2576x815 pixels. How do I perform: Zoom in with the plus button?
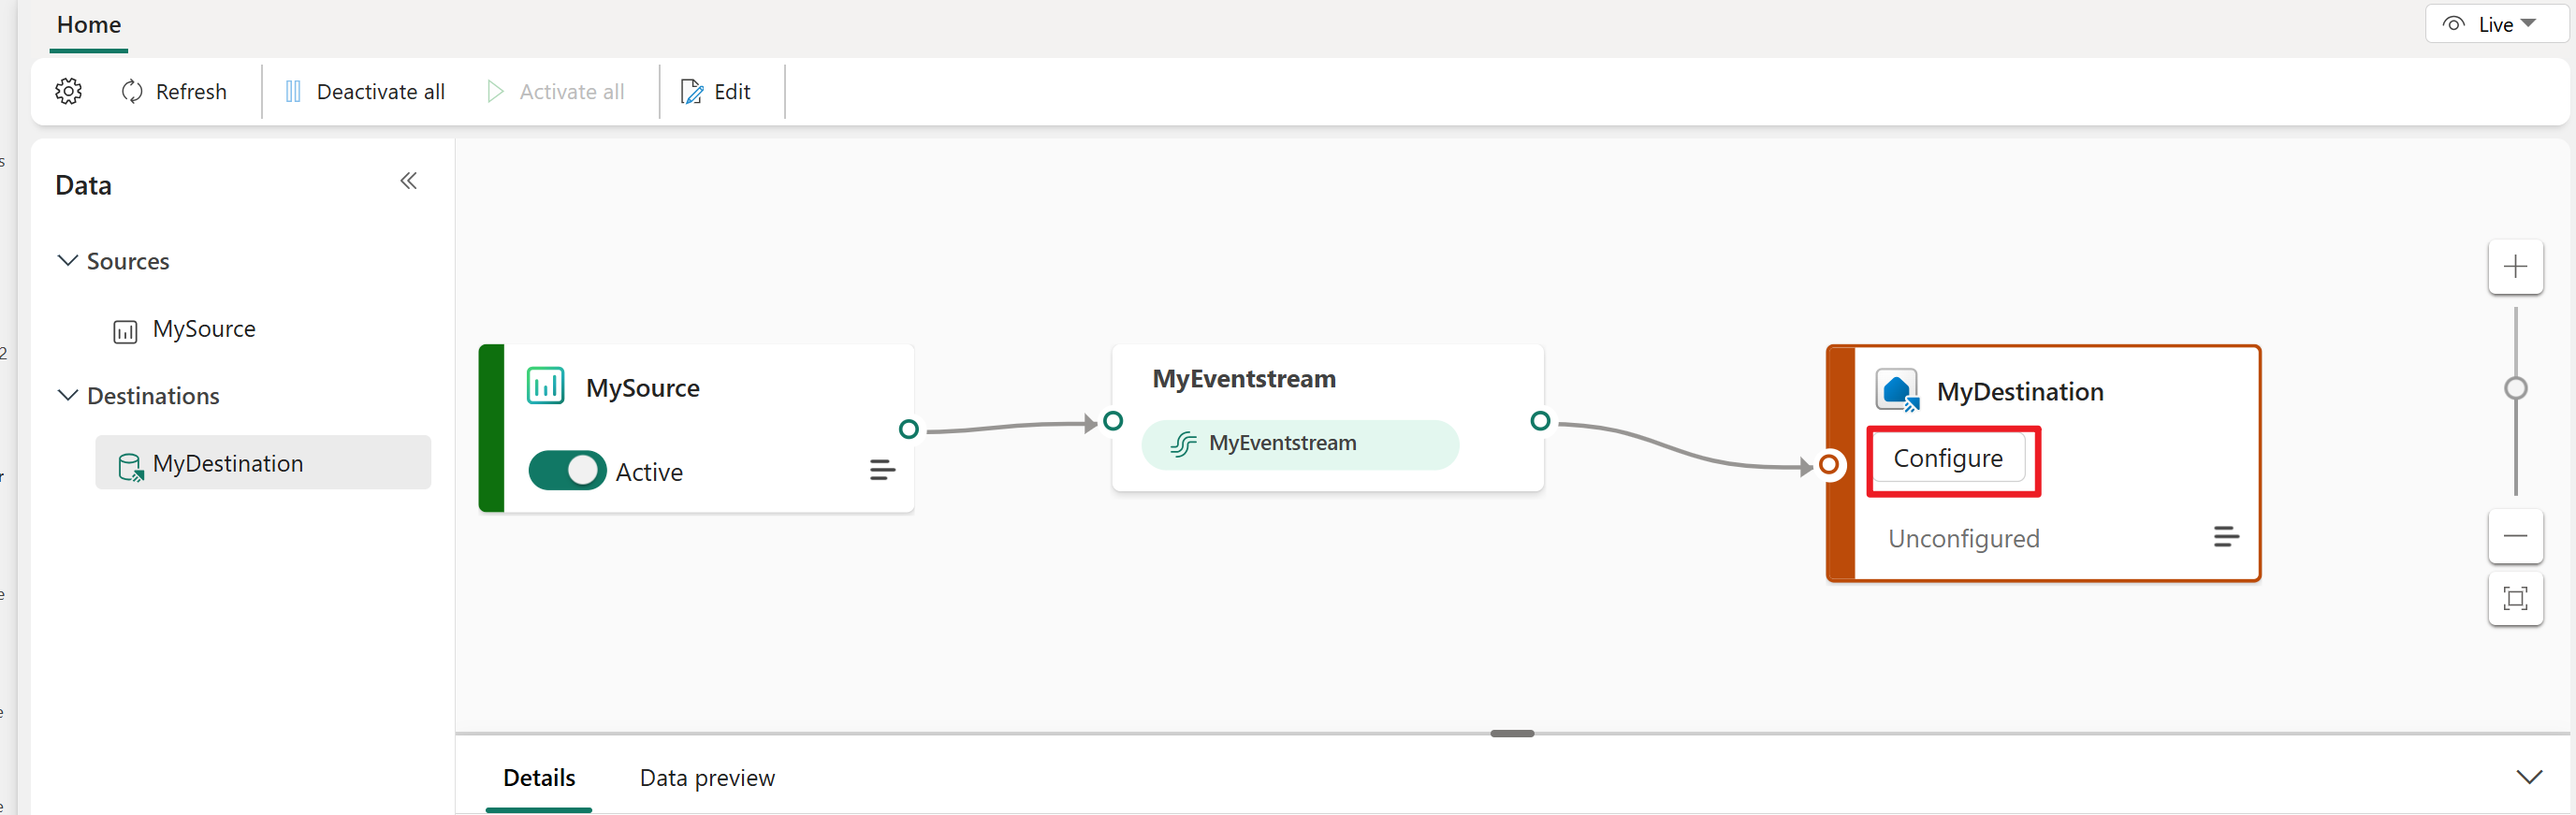pos(2515,267)
